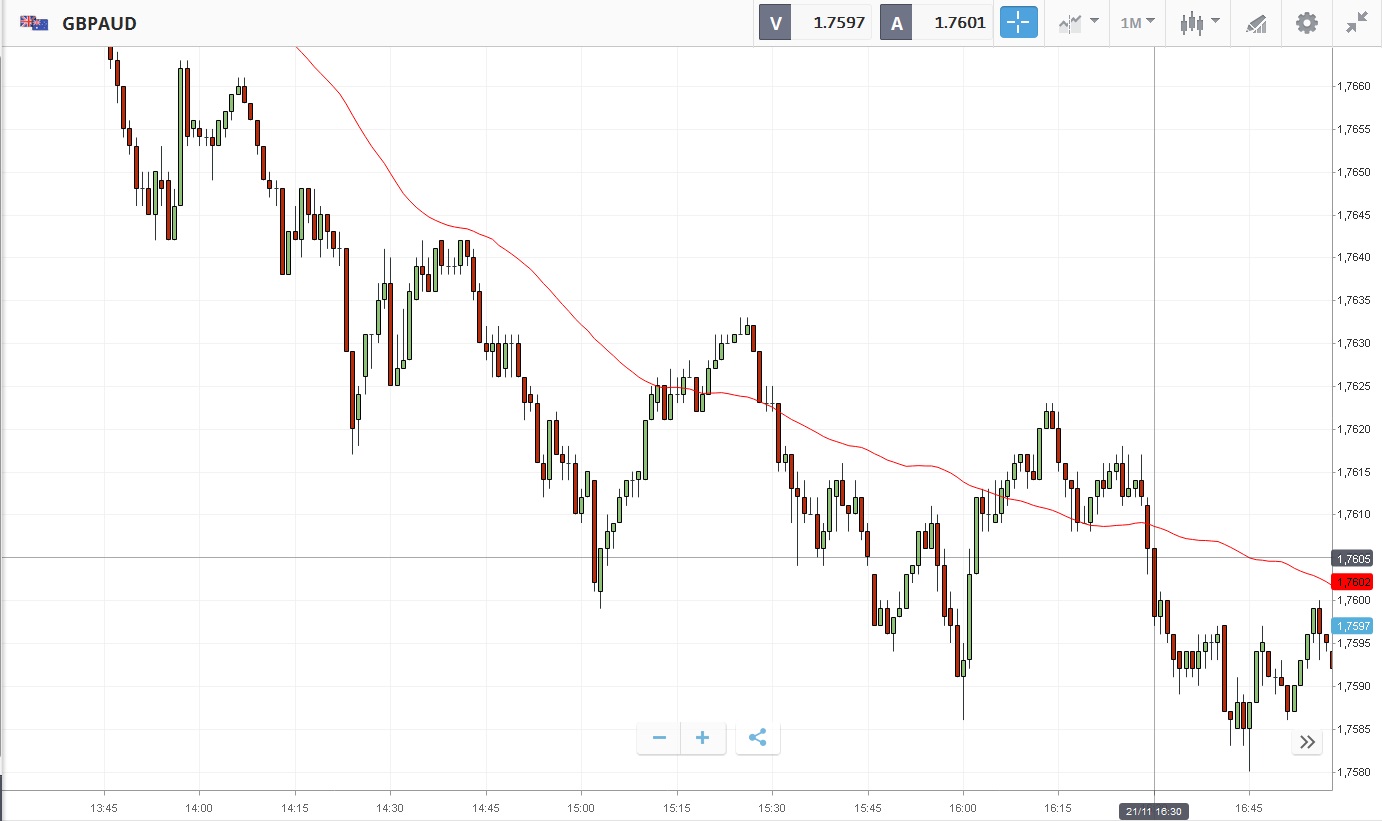1382x821 pixels.
Task: Share the chart via share icon
Action: pyautogui.click(x=757, y=738)
